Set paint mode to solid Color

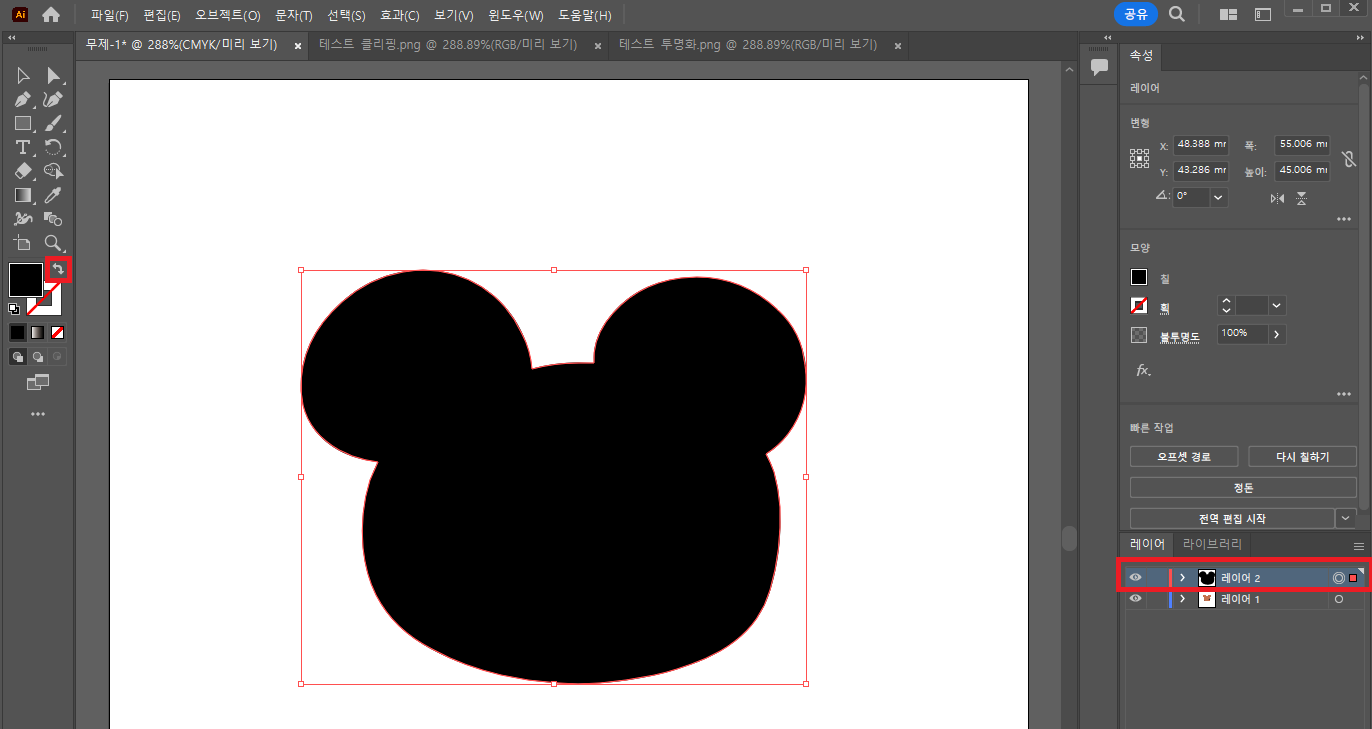tap(17, 332)
